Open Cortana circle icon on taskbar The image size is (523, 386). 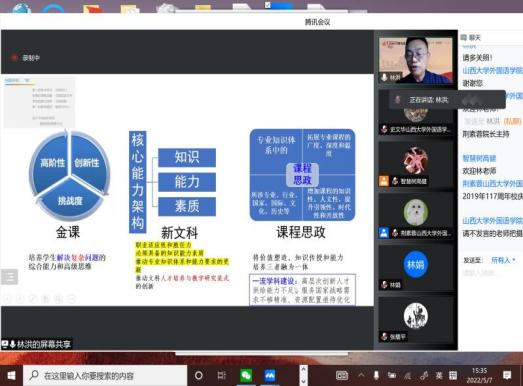pos(199,376)
